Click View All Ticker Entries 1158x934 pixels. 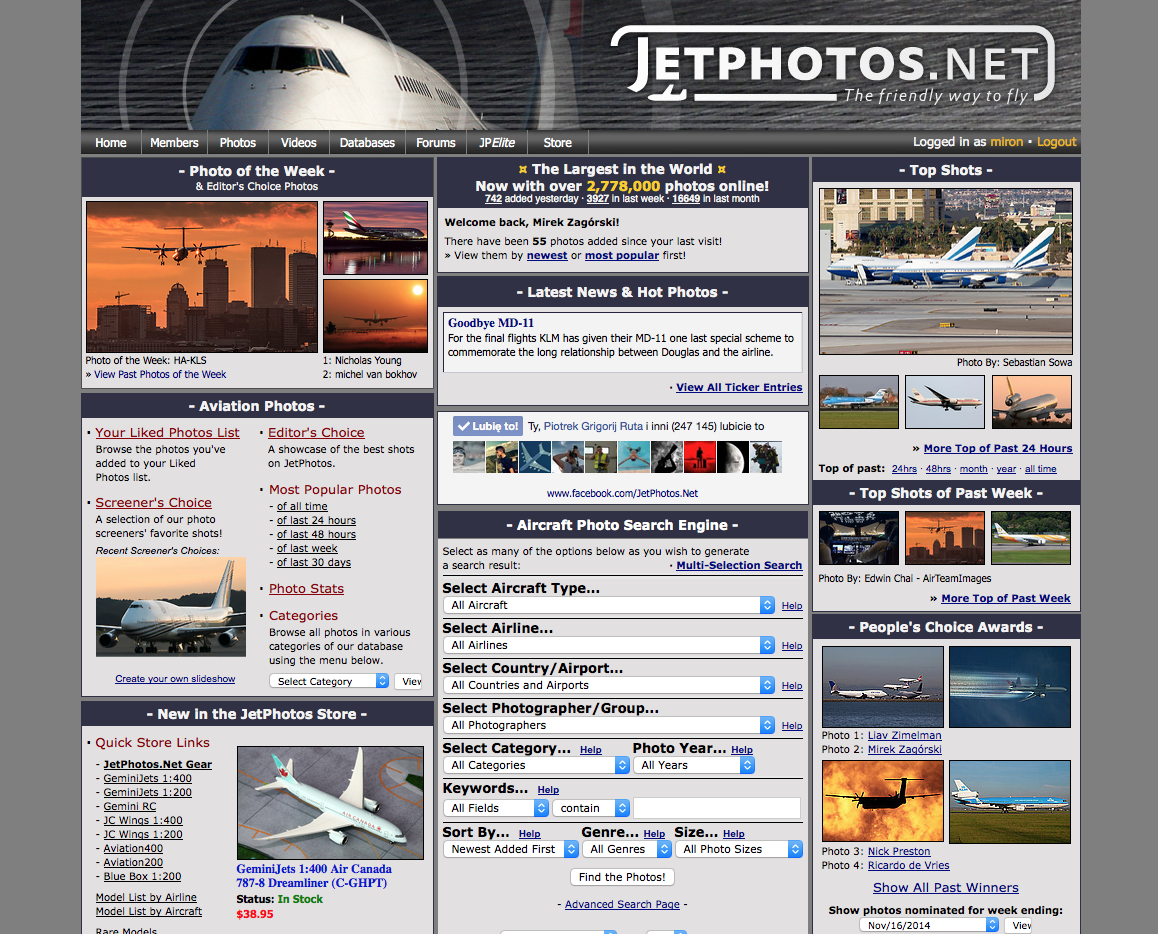[739, 387]
